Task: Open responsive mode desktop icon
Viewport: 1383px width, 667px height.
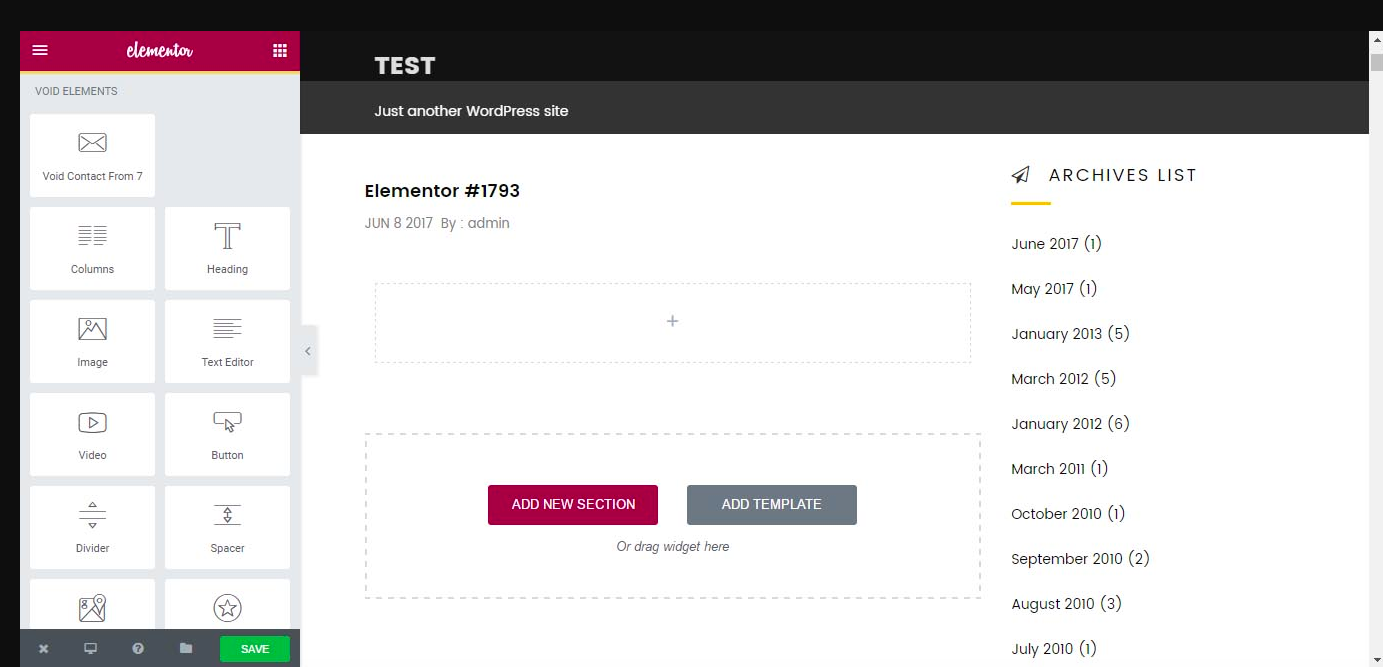Action: point(90,648)
